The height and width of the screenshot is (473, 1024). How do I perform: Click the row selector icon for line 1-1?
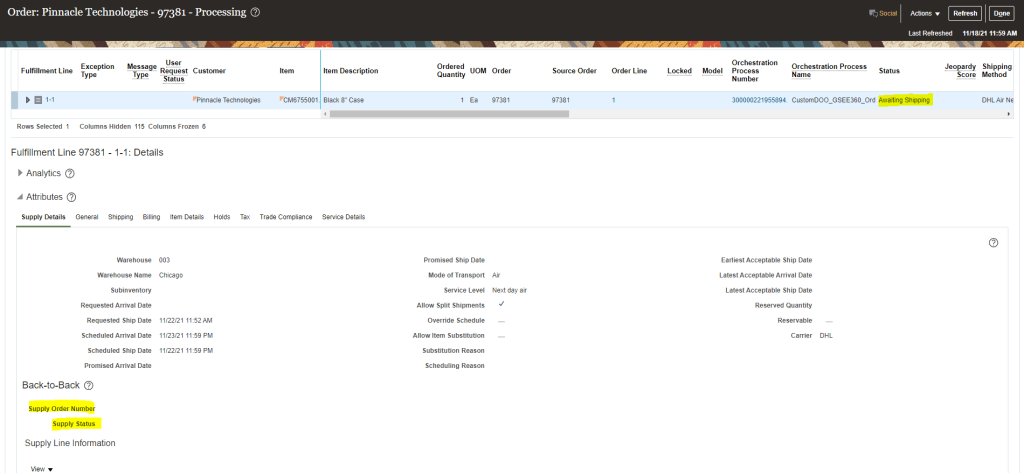38,100
